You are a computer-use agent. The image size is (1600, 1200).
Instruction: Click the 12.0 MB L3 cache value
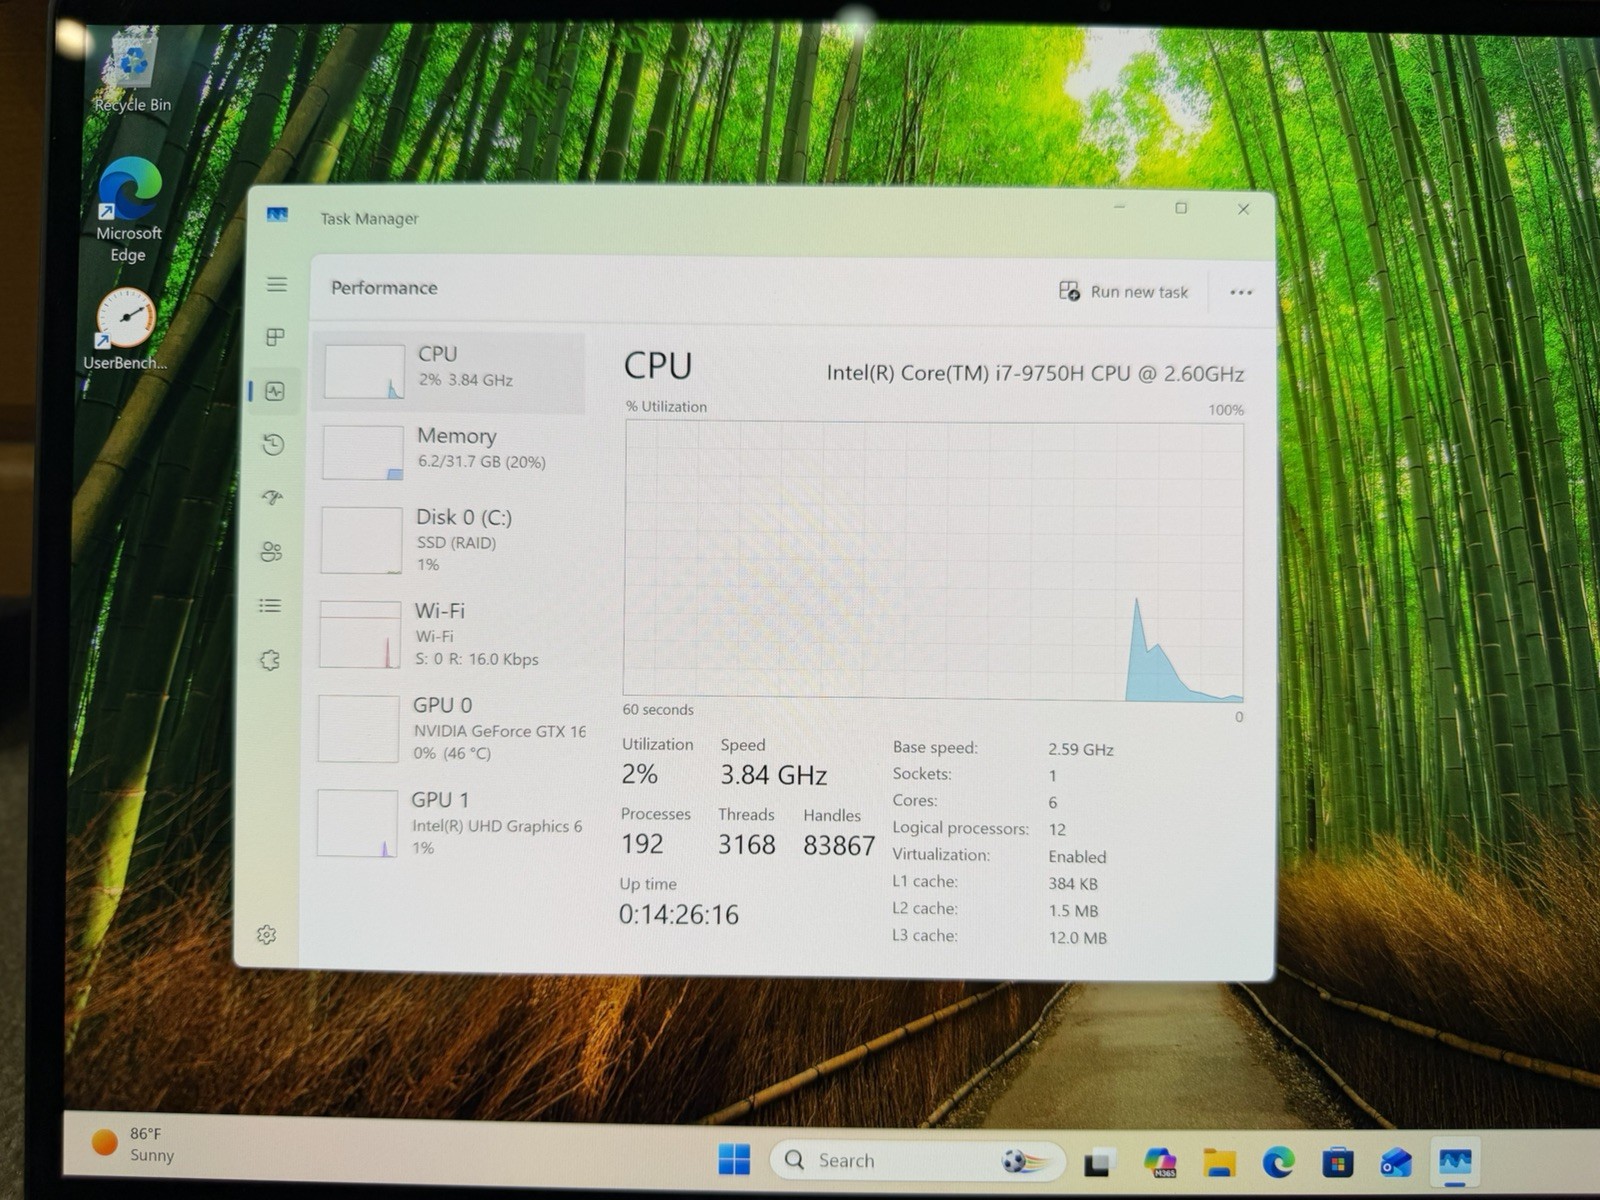(x=1077, y=938)
